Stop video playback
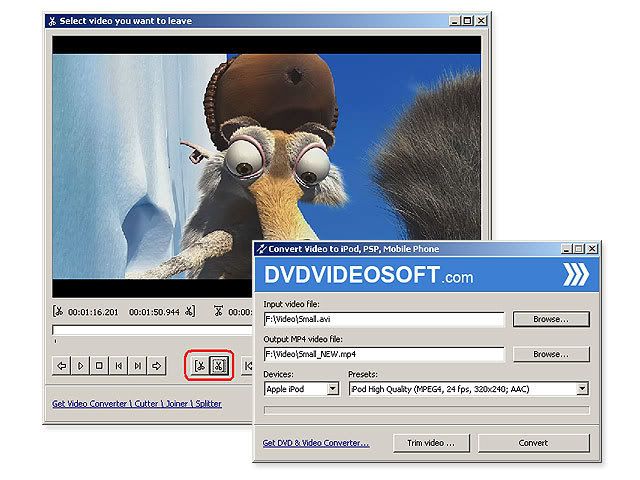This screenshot has width=640, height=480. pyautogui.click(x=100, y=366)
